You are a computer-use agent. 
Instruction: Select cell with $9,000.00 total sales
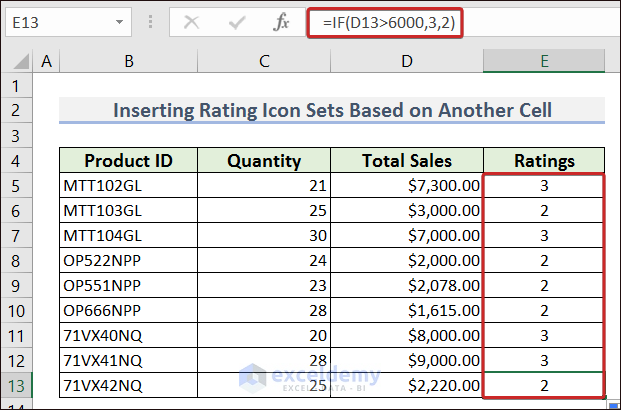click(x=407, y=360)
